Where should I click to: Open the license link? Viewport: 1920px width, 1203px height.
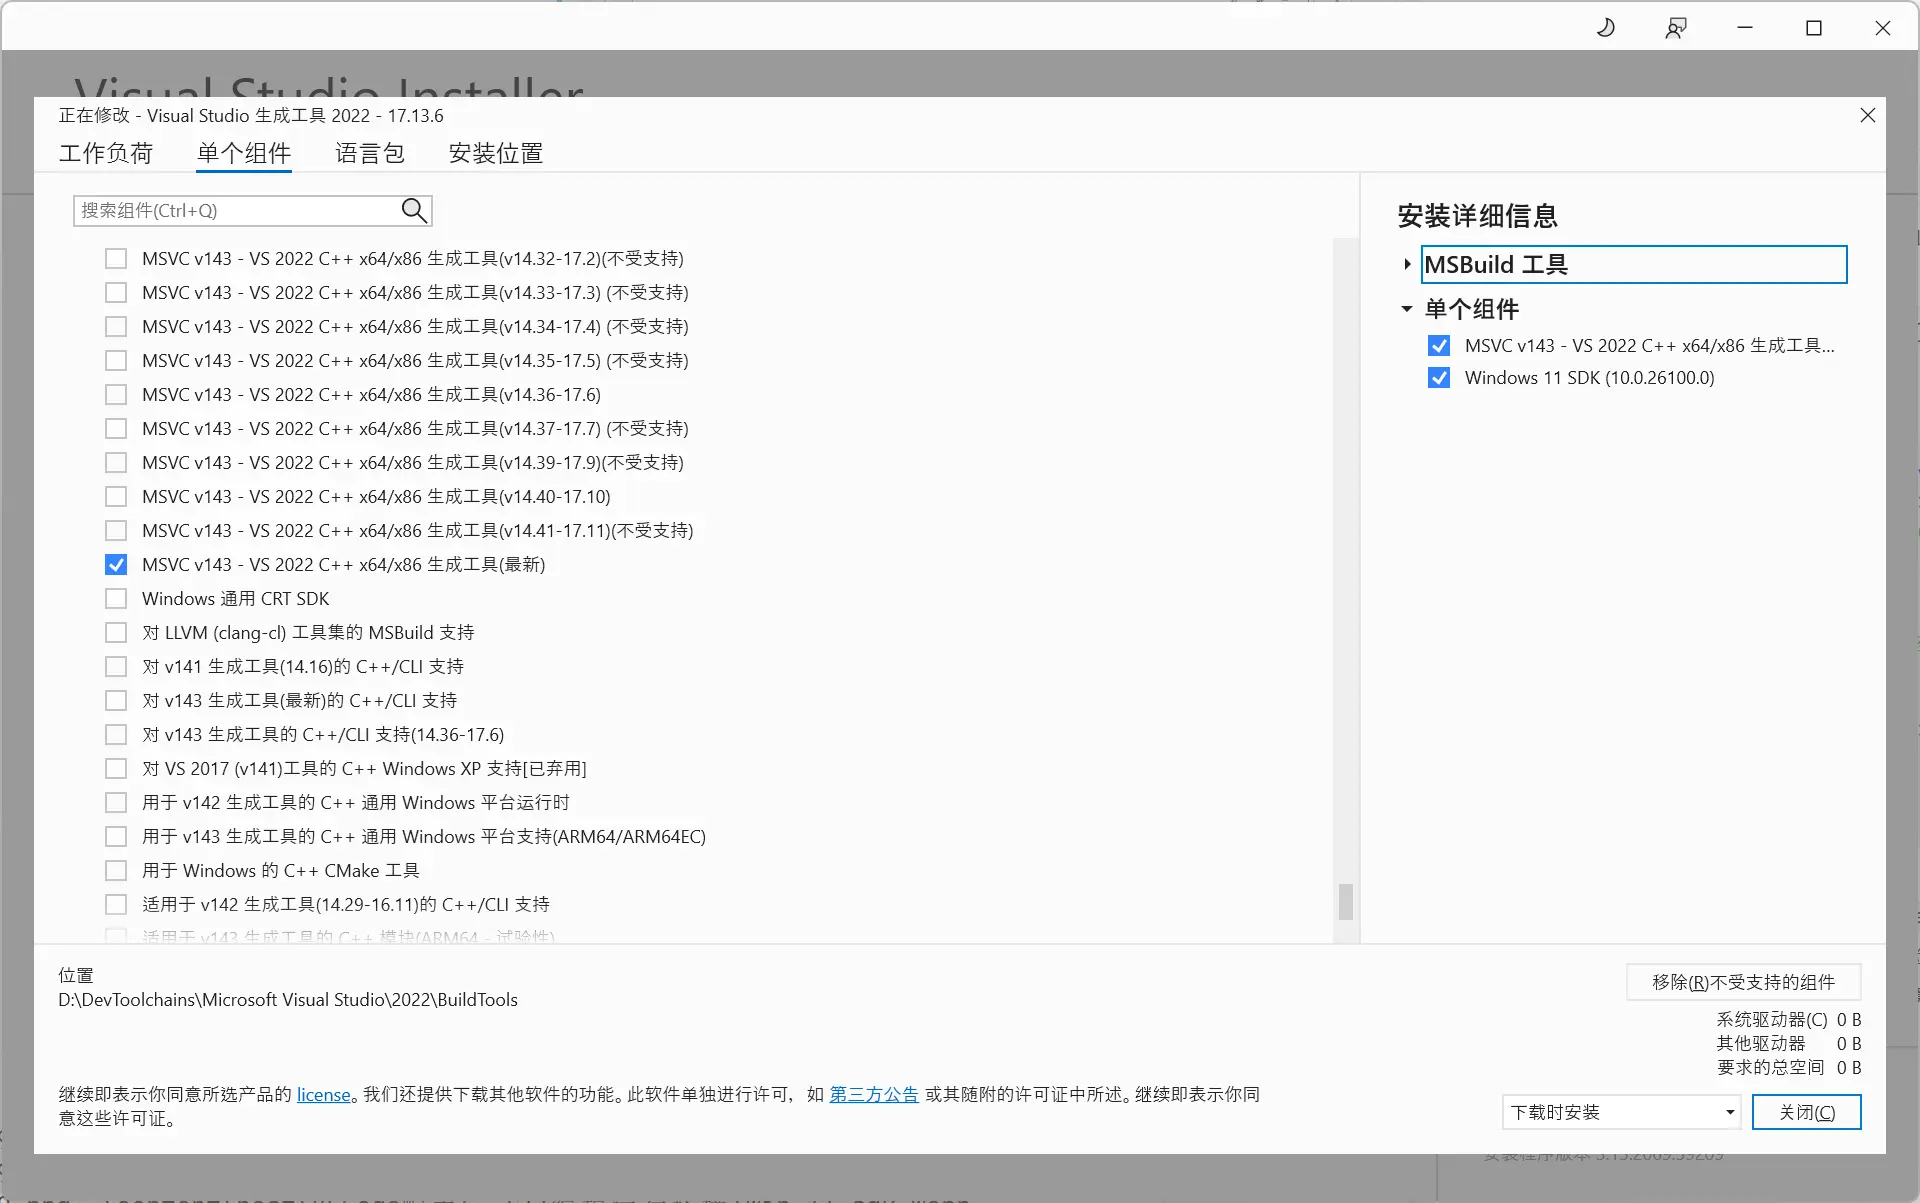tap(323, 1095)
